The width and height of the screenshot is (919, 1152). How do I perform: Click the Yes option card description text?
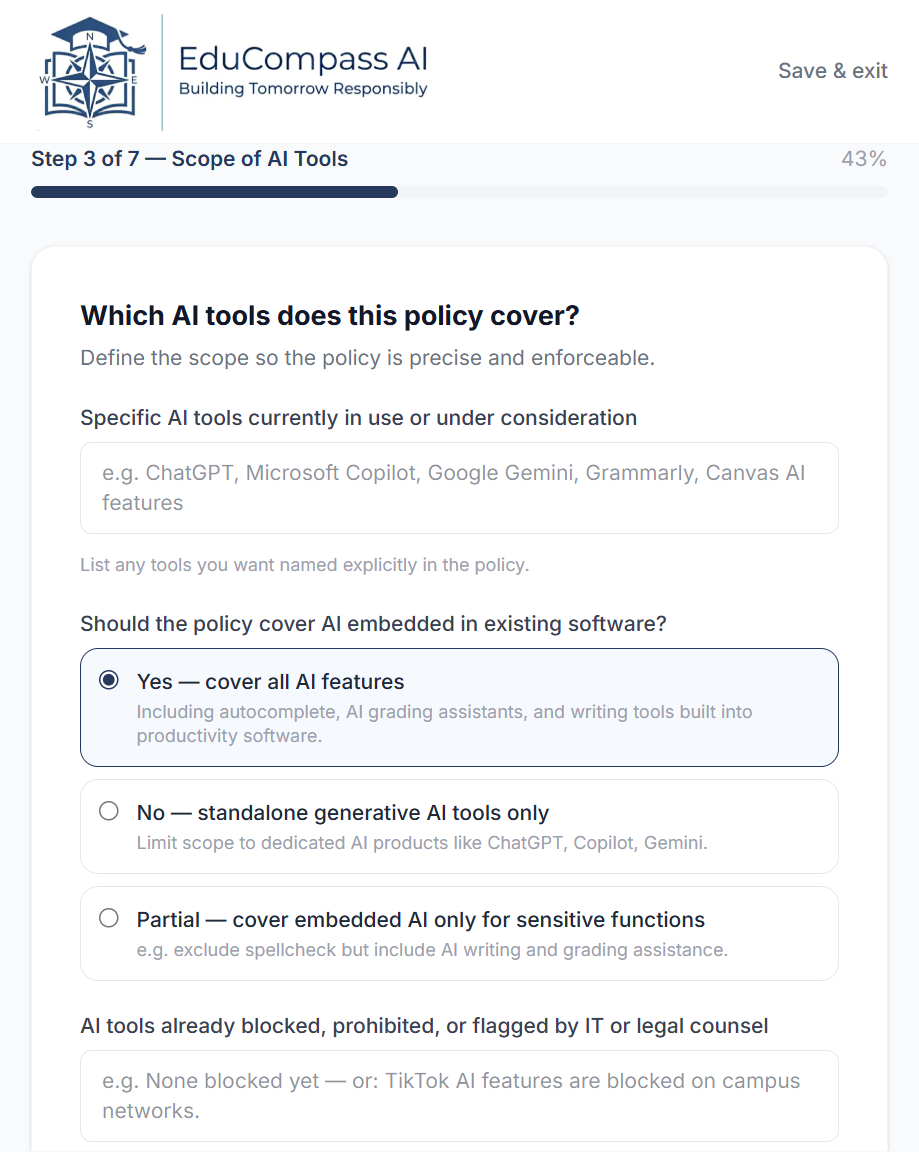pos(444,724)
